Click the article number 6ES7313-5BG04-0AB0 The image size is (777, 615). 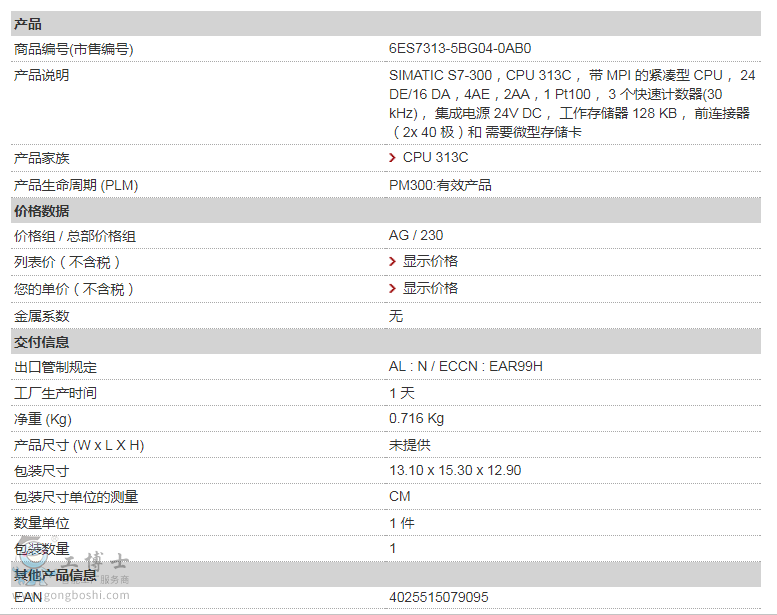460,49
